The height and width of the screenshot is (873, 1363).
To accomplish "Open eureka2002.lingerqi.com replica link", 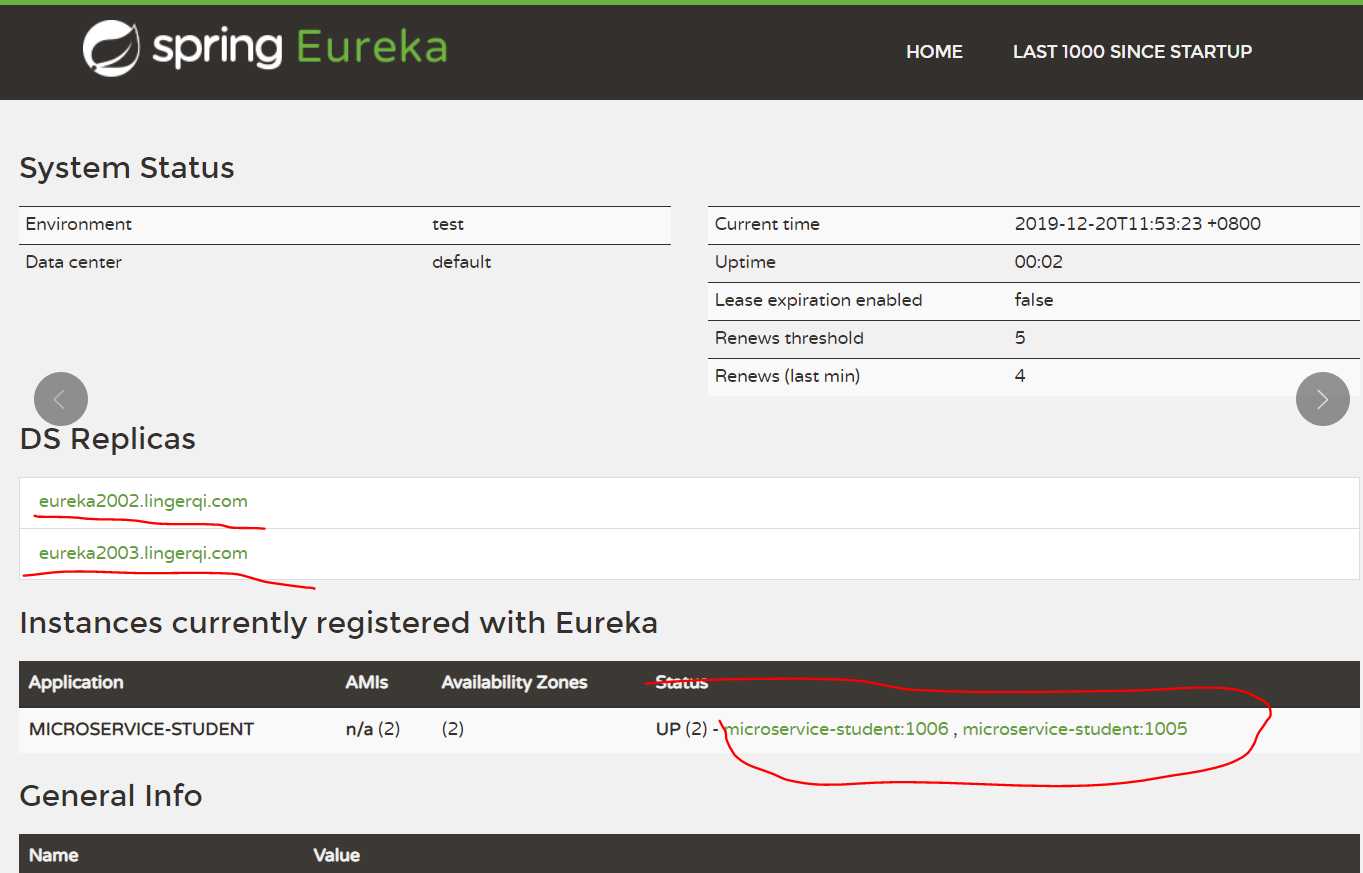I will tap(143, 501).
